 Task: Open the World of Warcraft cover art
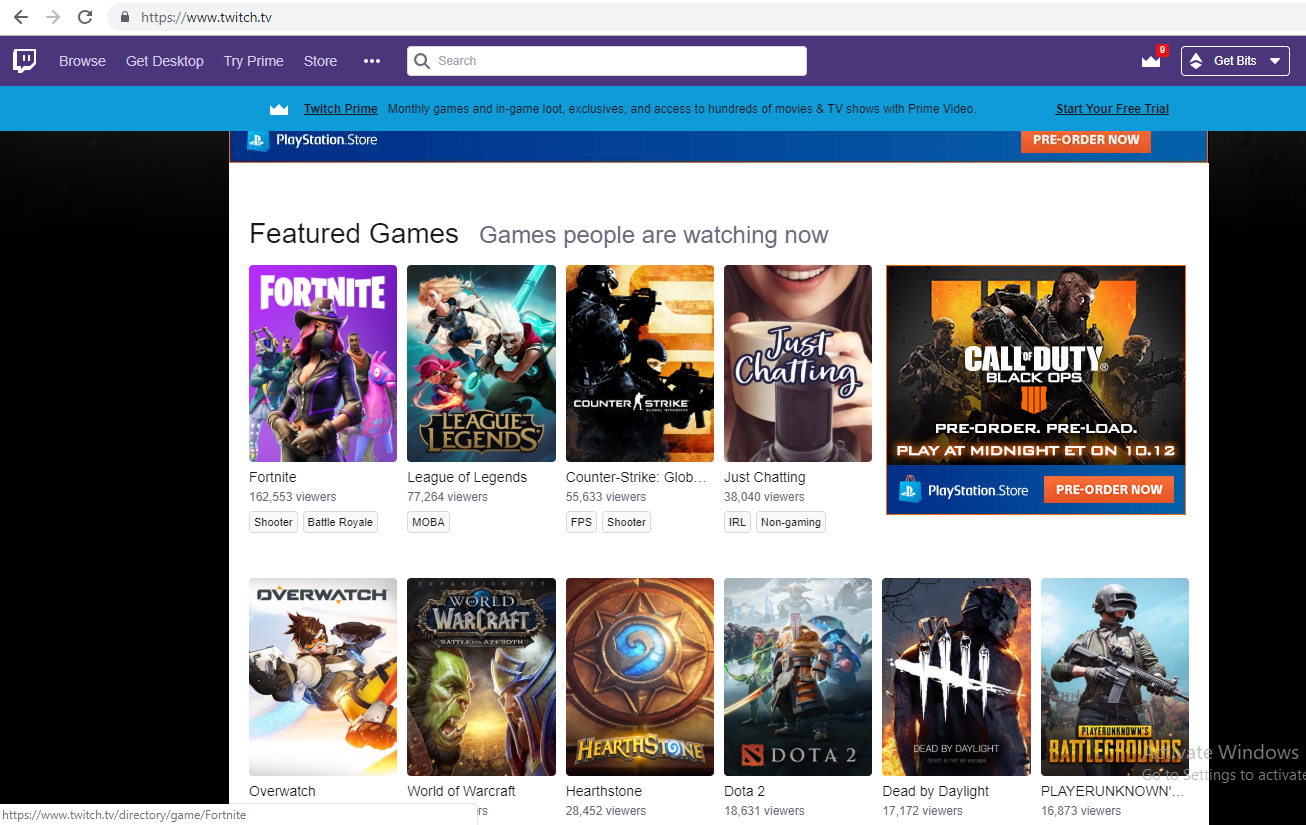pyautogui.click(x=481, y=677)
